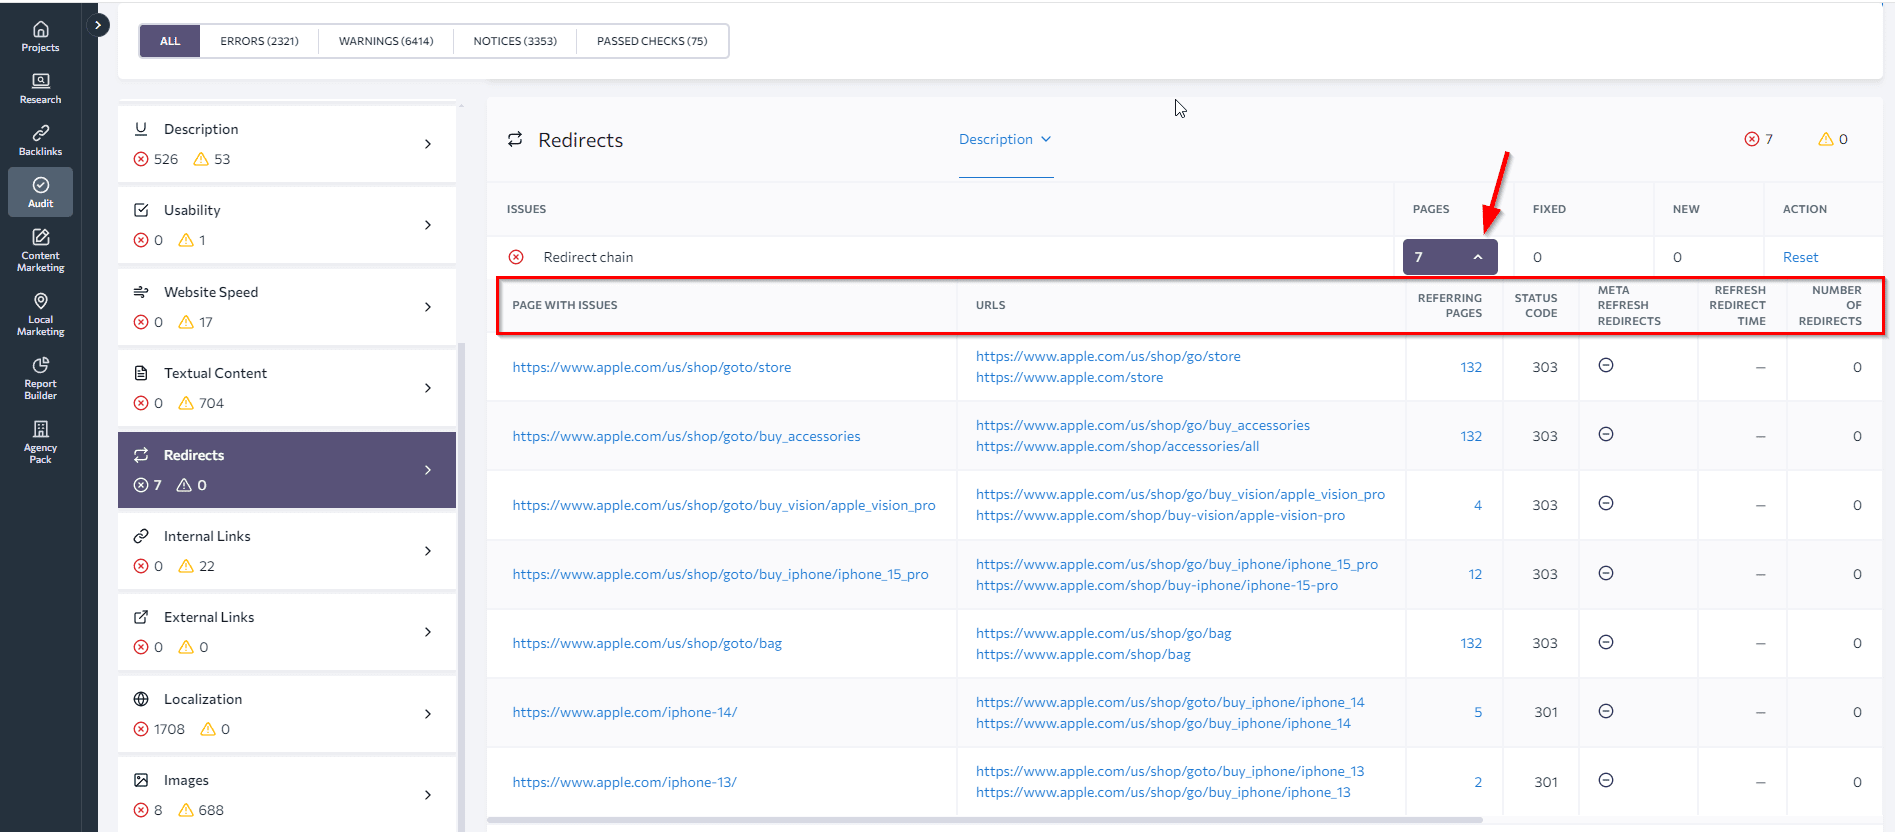The height and width of the screenshot is (832, 1895).
Task: Click meta refresh icon for buy_accessories row
Action: point(1606,434)
